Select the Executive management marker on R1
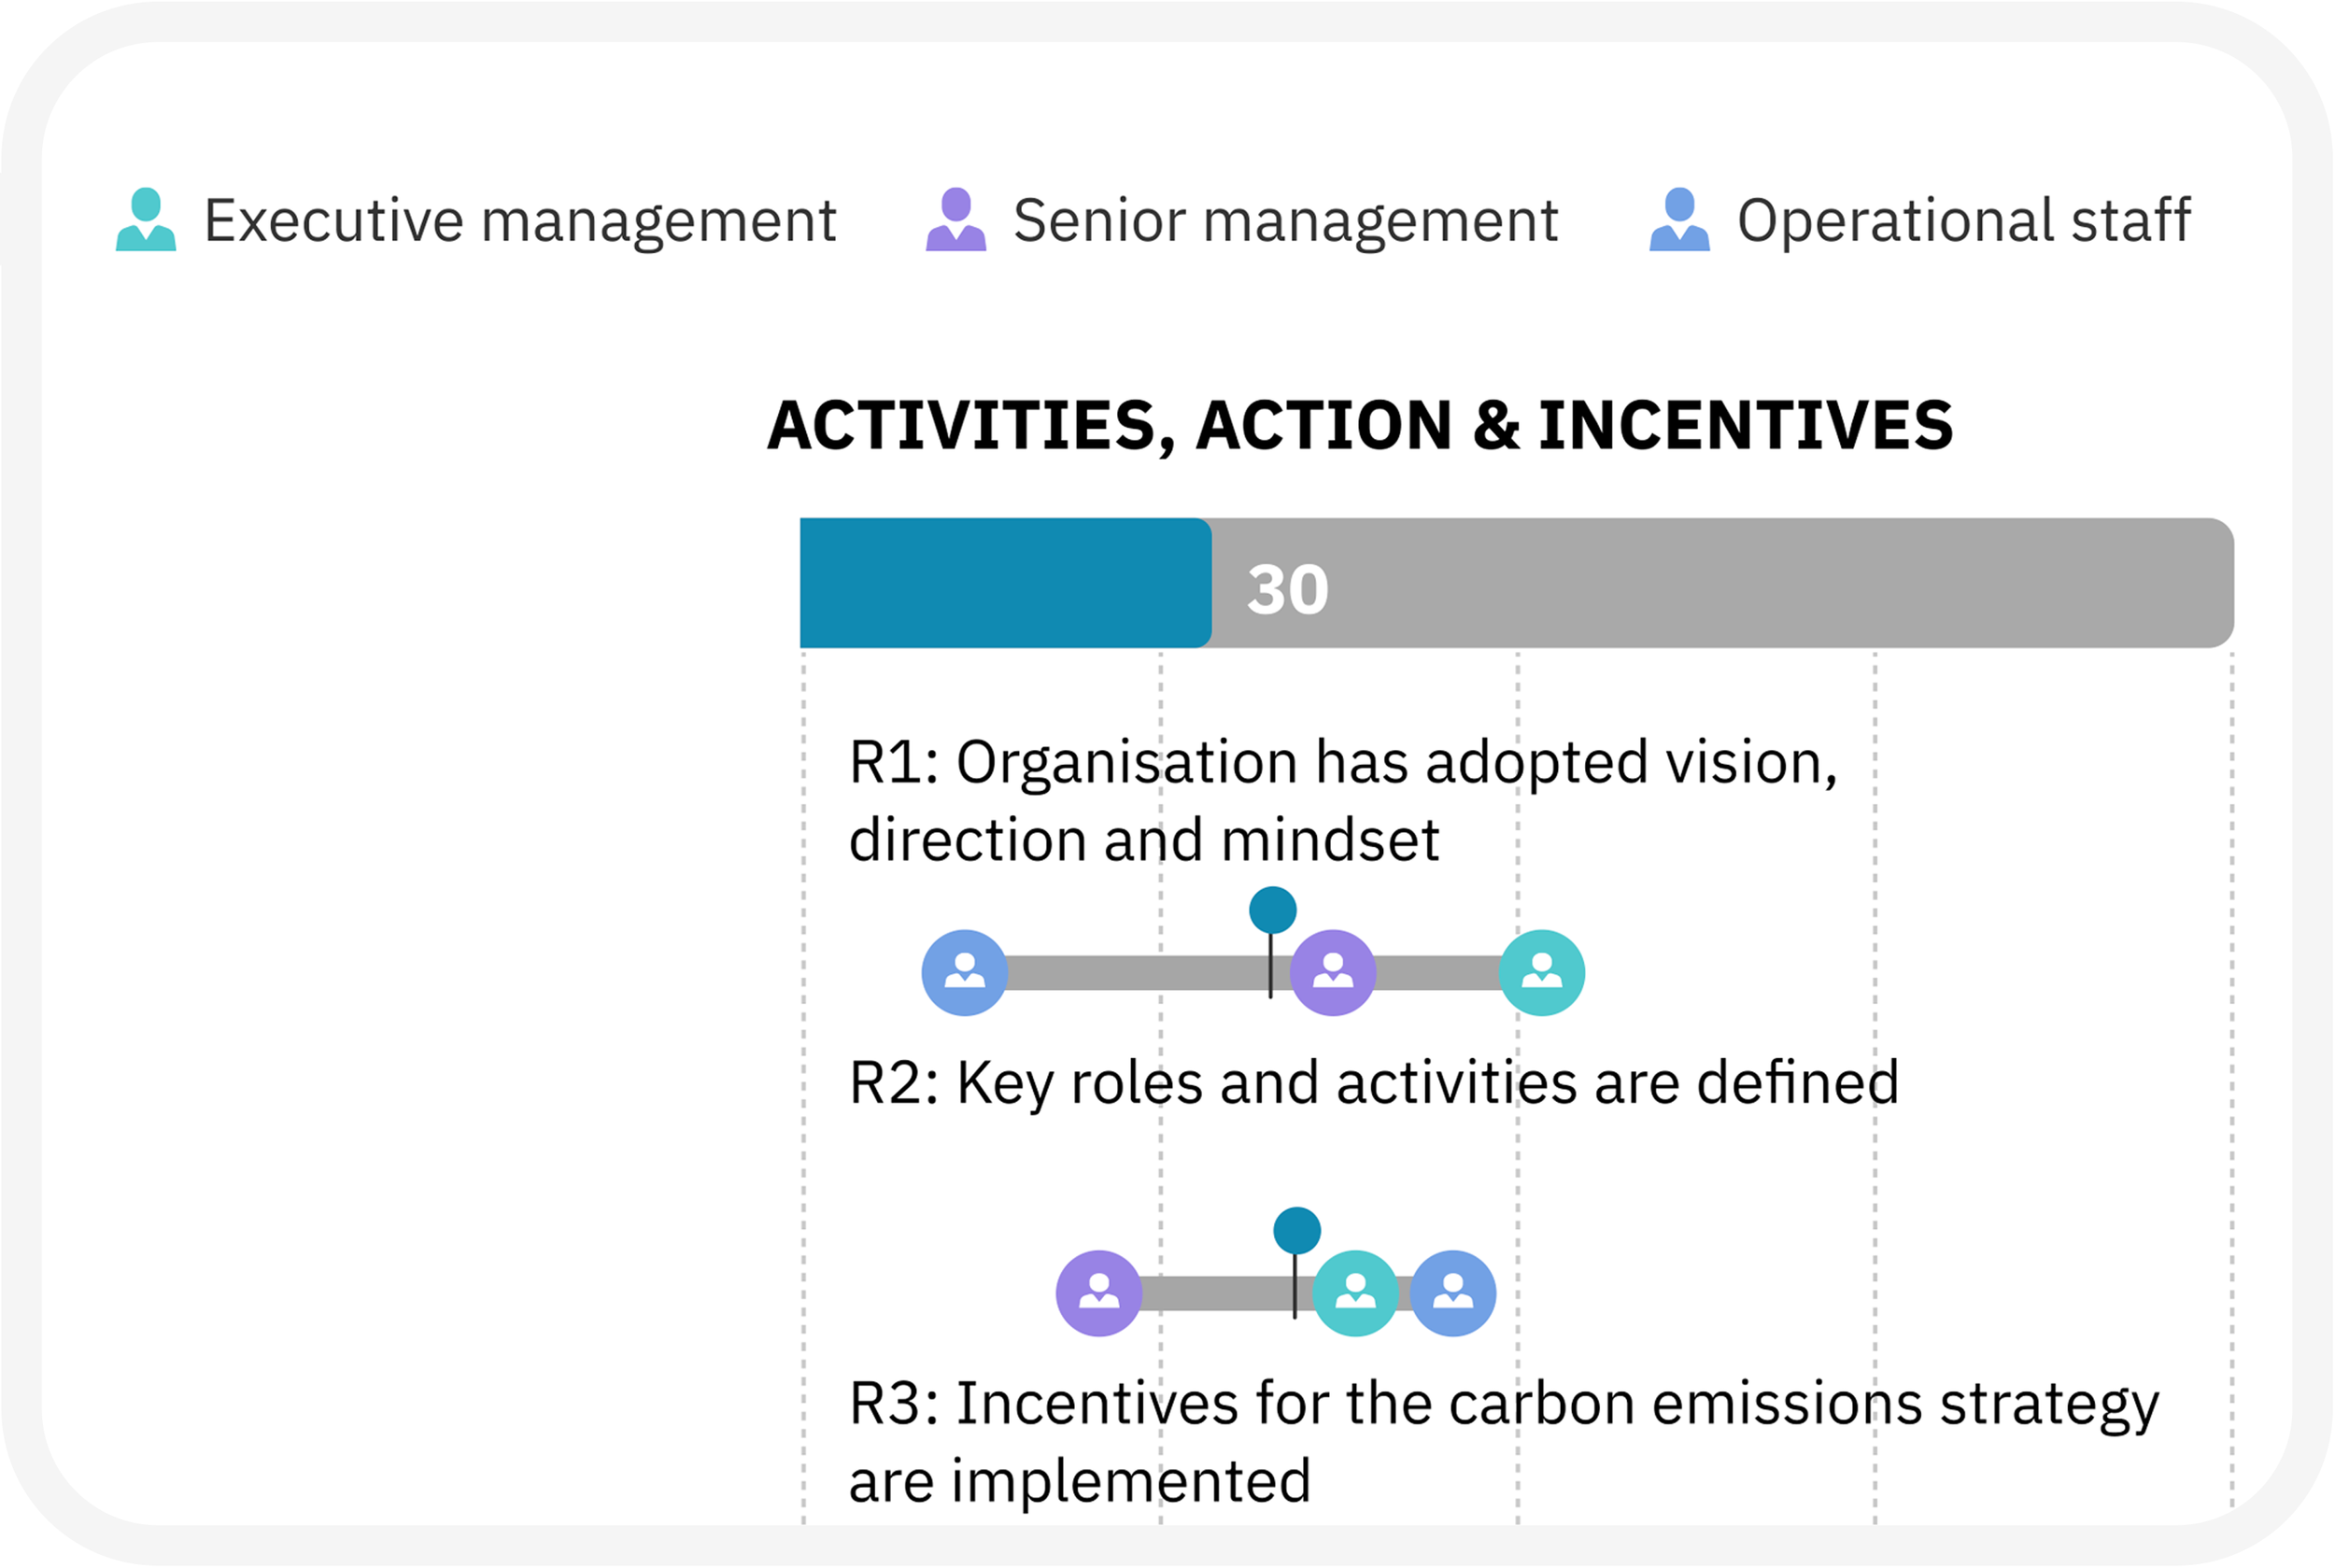Screen dimensions: 2335x1568 [x=1542, y=973]
